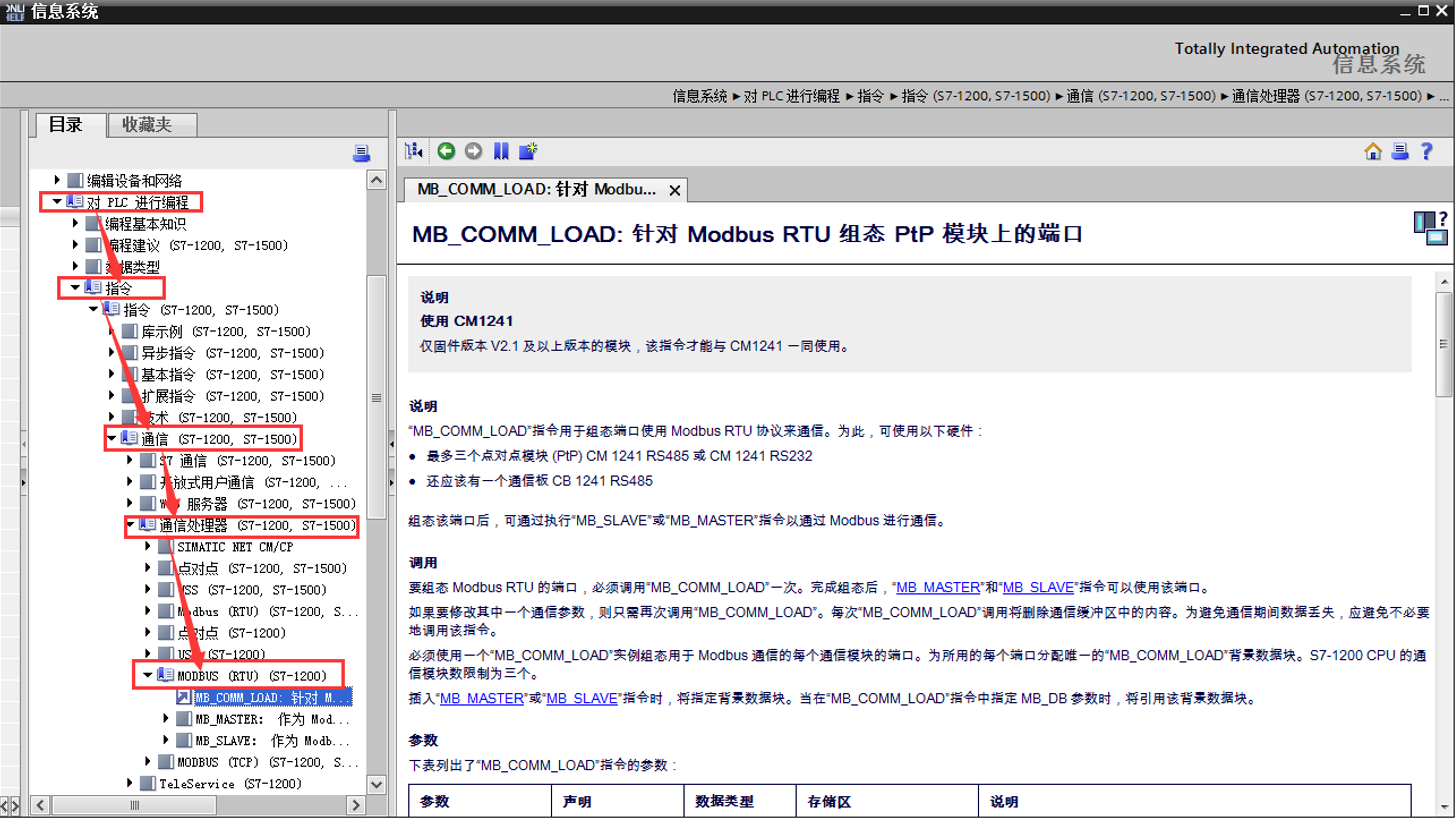The image size is (1455, 820).
Task: Click the topic icon of MB_COMM_LOAD entry
Action: pos(185,697)
